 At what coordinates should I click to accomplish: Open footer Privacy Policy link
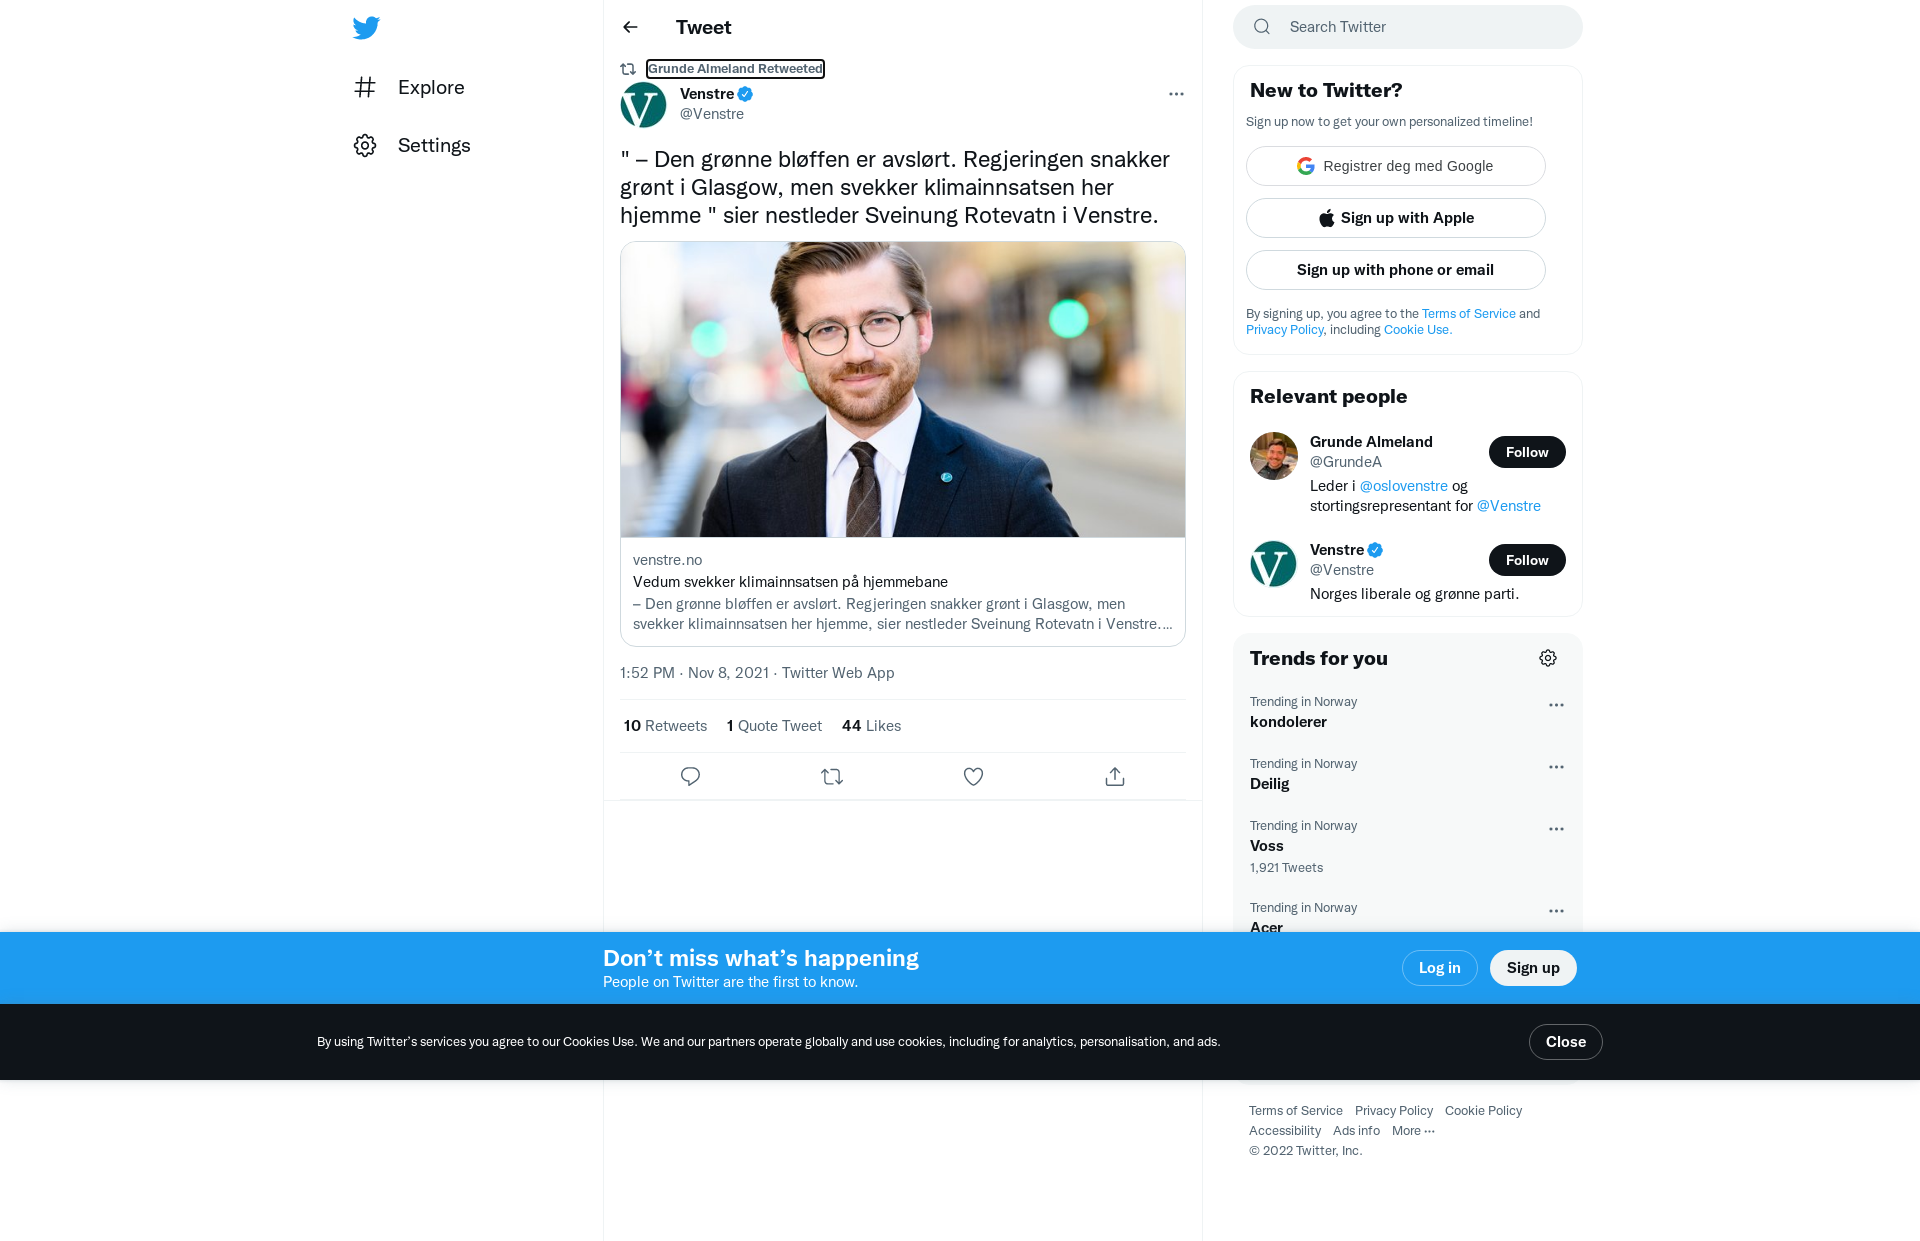coord(1394,1111)
